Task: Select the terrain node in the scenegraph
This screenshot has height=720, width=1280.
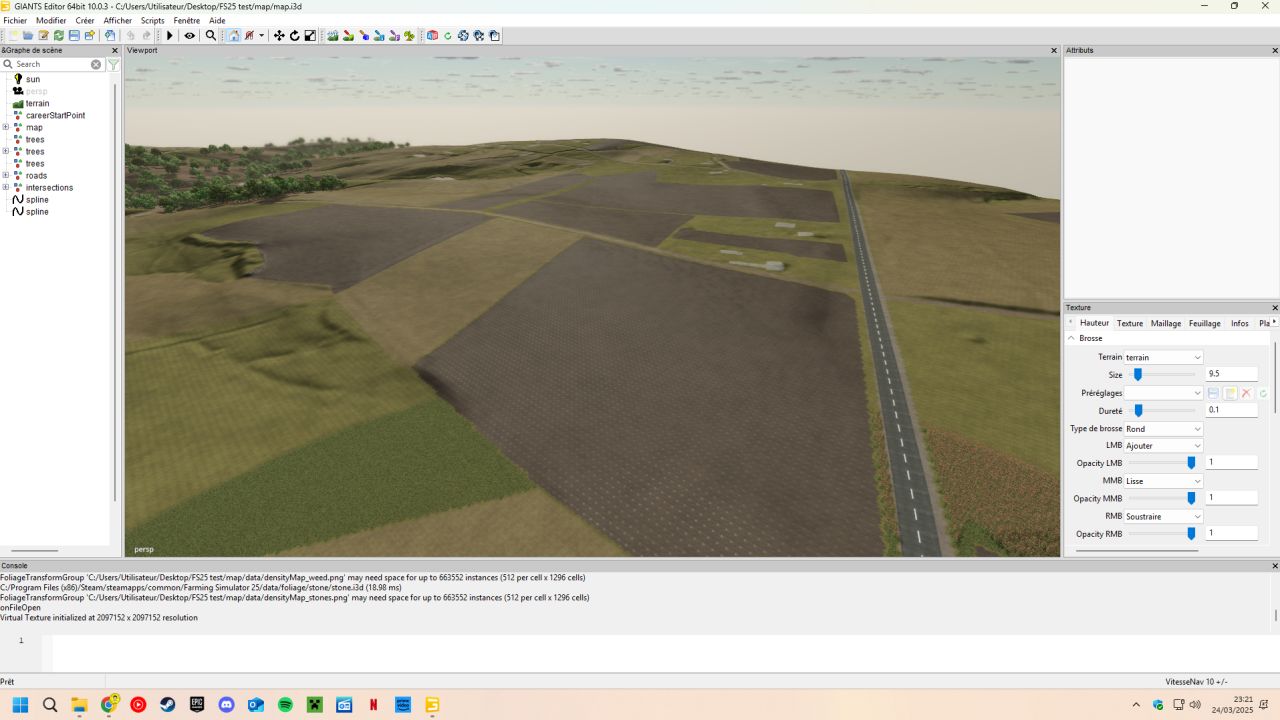Action: point(37,103)
